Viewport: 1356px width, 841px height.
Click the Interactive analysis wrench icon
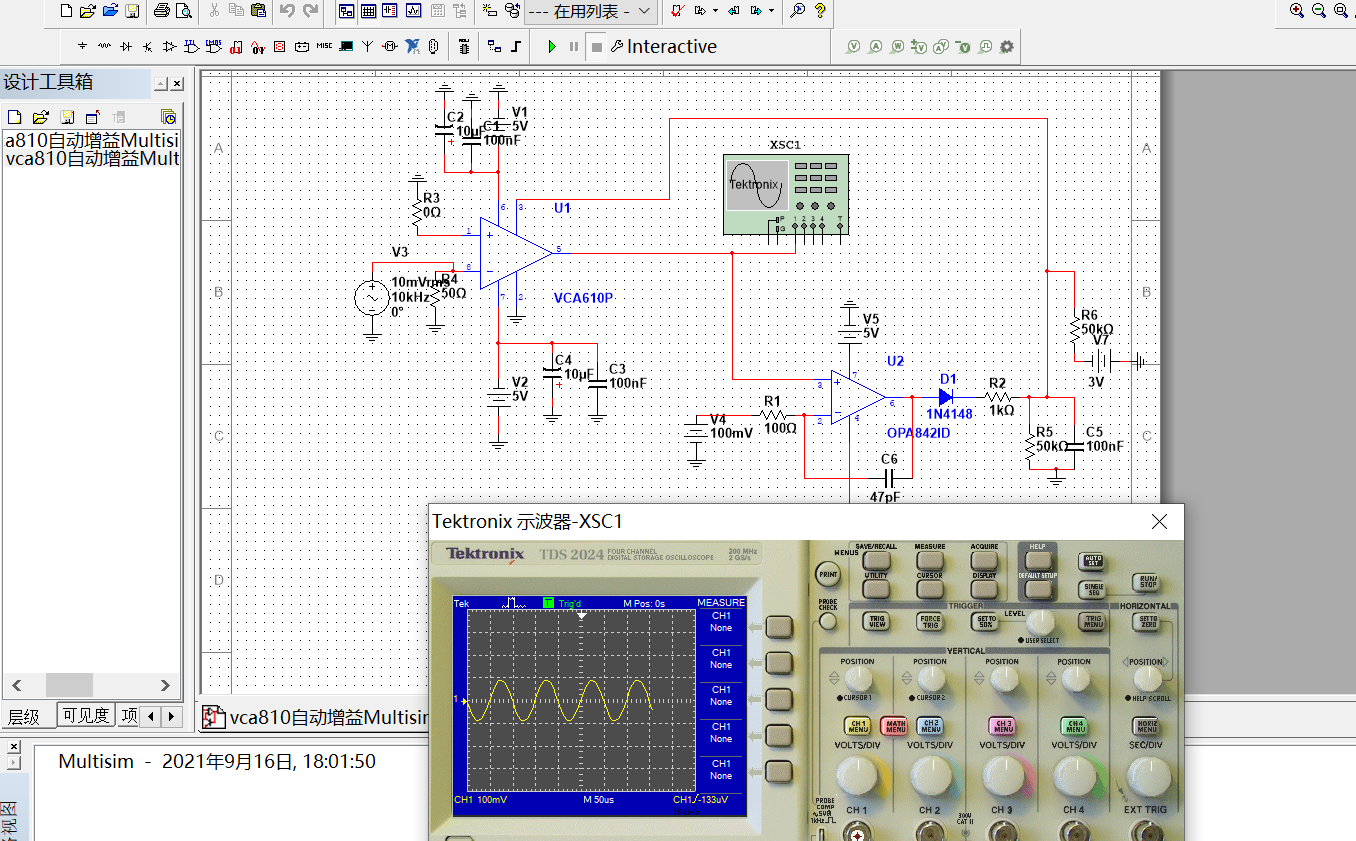coord(617,46)
